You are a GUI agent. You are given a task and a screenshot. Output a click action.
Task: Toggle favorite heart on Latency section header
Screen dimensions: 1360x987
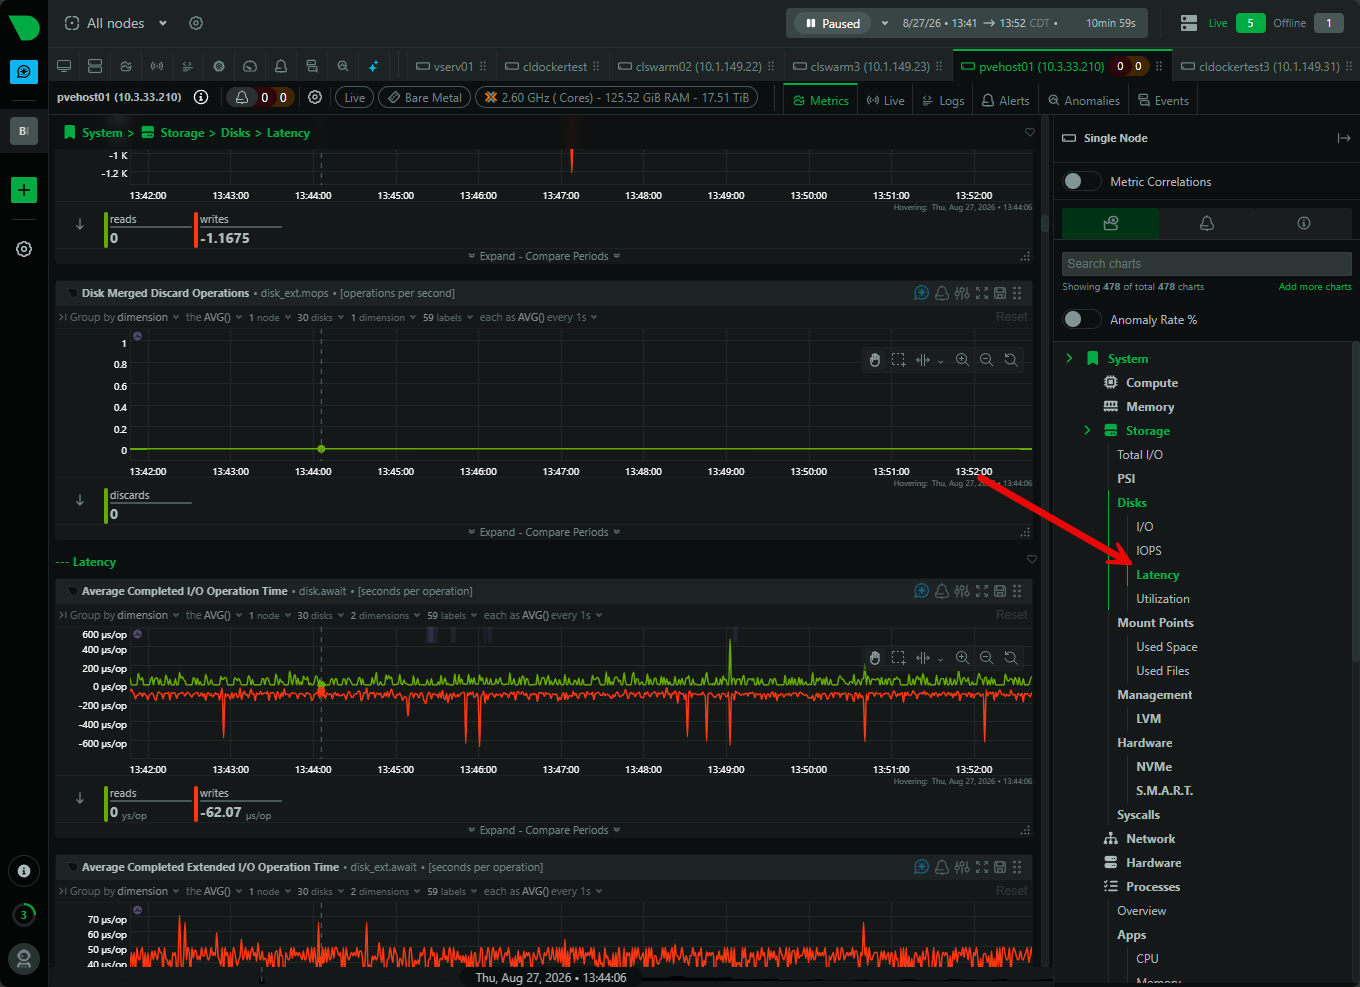tap(1032, 559)
